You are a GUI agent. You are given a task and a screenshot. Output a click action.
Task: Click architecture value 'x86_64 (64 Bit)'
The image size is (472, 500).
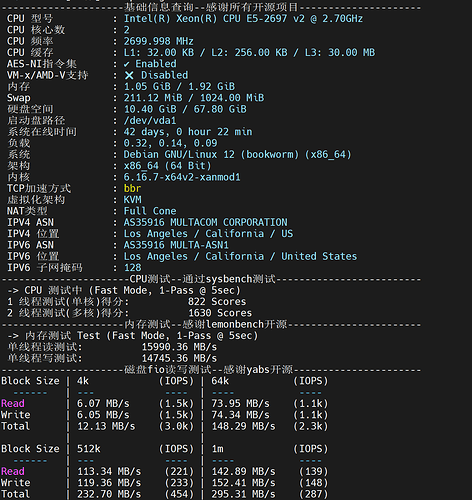tap(167, 166)
